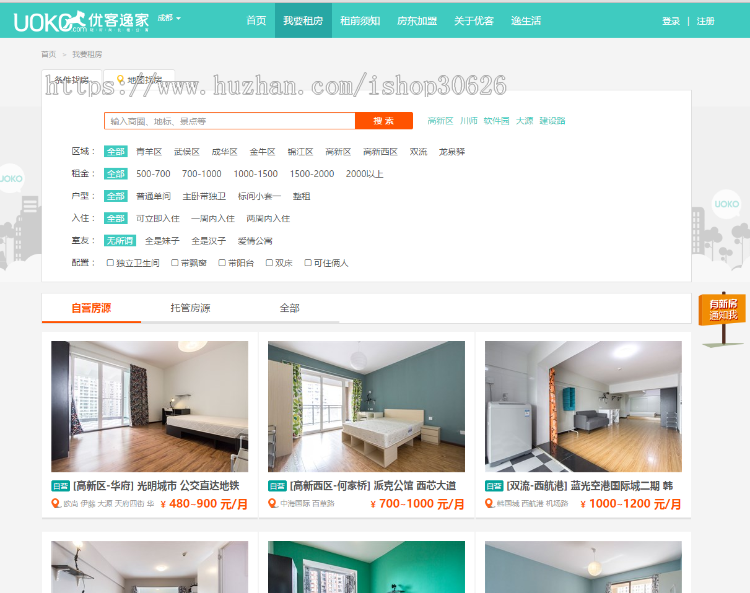Click the orange 搜索 button
Screen dimensions: 750x593
[x=384, y=121]
